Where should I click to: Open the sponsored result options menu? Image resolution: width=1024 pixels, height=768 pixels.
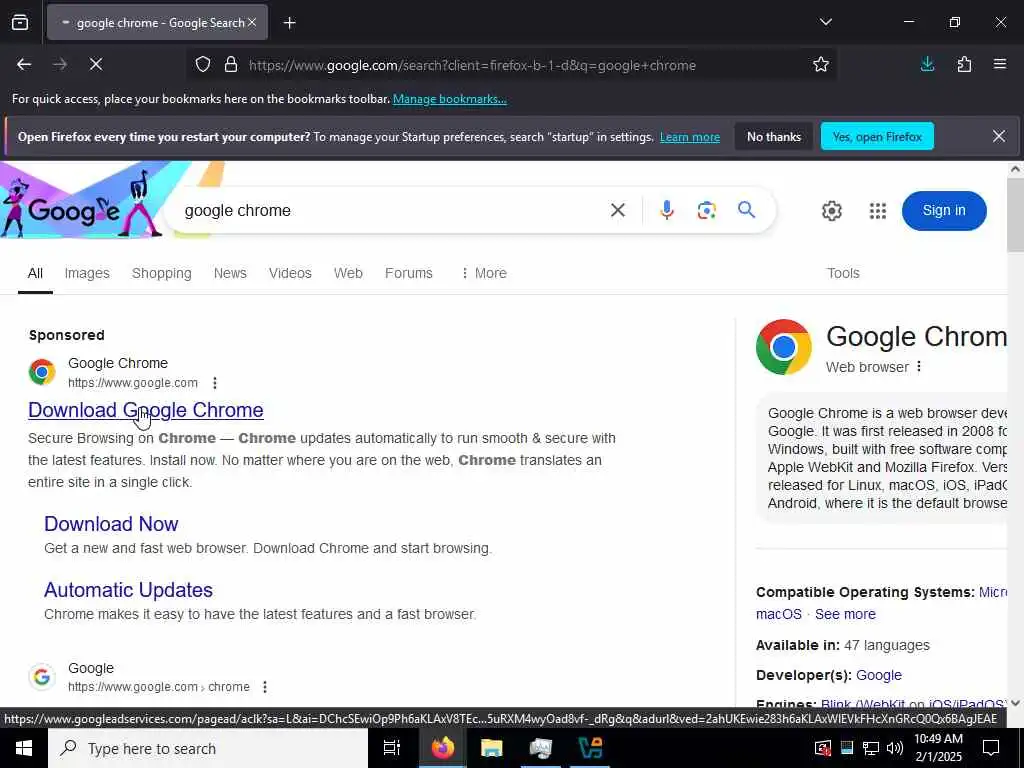click(215, 383)
